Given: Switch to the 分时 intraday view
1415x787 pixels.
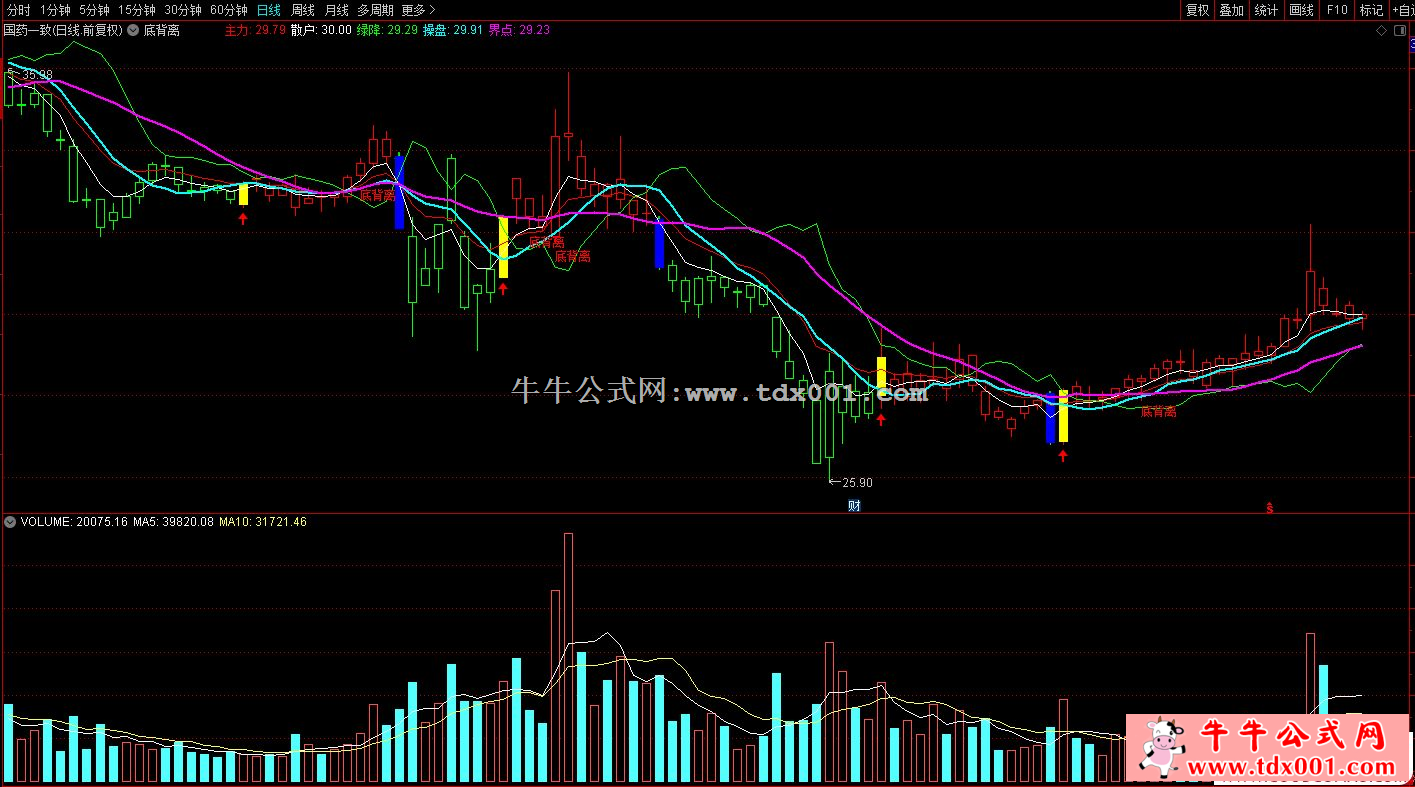Looking at the screenshot, I should (18, 10).
